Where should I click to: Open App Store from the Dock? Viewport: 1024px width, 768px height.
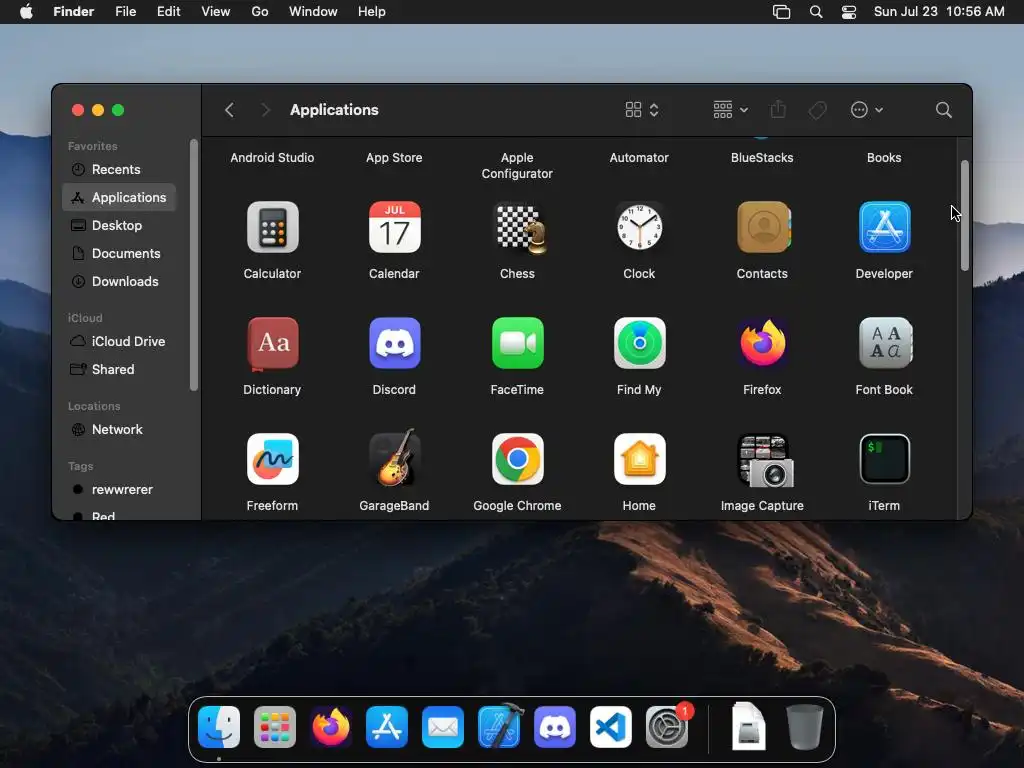tap(387, 727)
